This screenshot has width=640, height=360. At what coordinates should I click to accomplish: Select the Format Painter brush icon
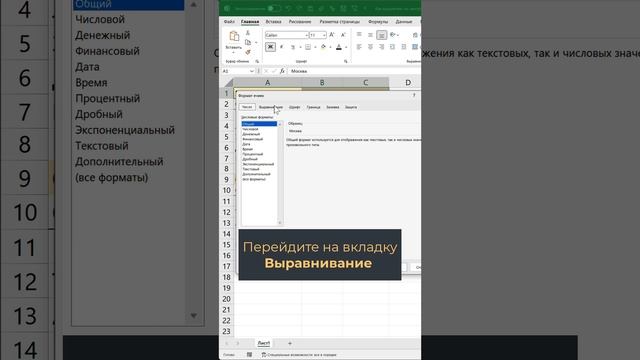pos(248,52)
